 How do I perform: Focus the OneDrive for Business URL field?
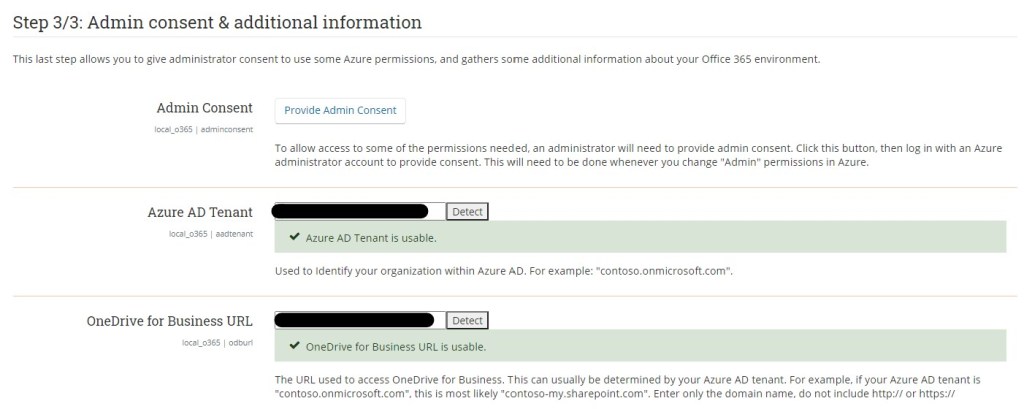coord(354,320)
